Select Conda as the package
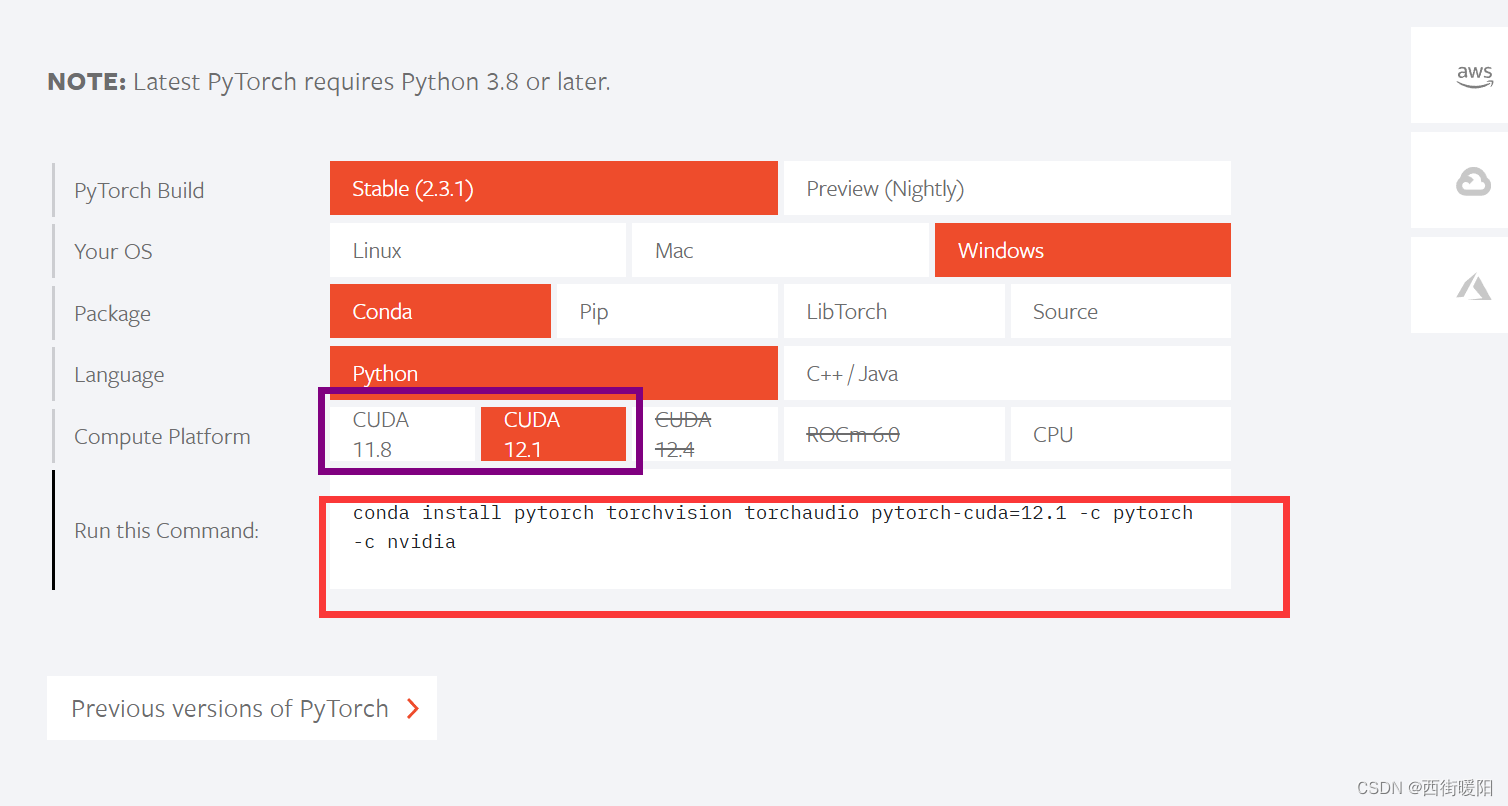 (440, 311)
